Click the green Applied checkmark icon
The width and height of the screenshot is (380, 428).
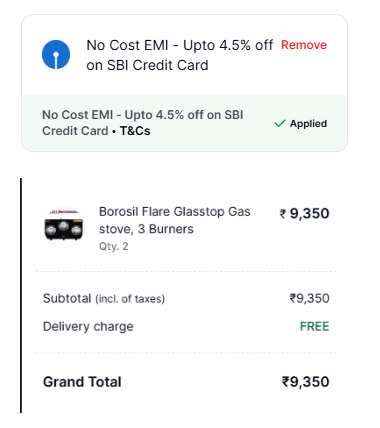[280, 124]
